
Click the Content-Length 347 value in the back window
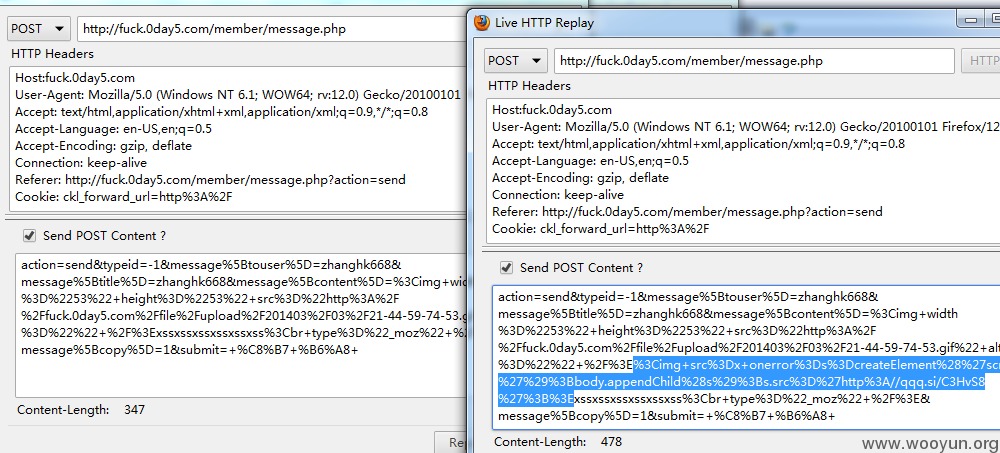pos(134,410)
